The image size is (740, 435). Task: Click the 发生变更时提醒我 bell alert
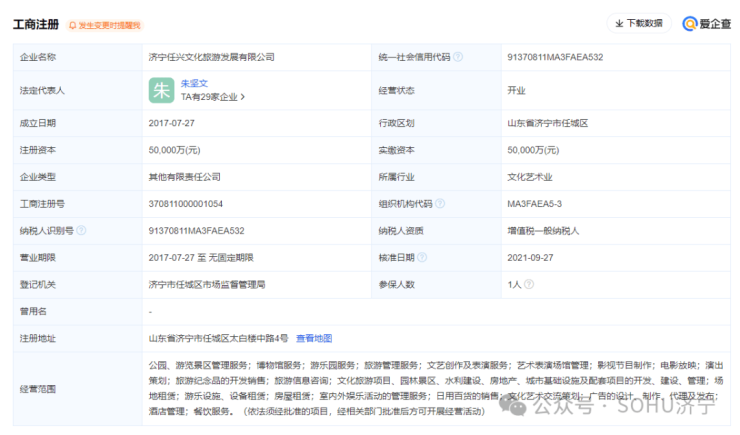pyautogui.click(x=104, y=24)
